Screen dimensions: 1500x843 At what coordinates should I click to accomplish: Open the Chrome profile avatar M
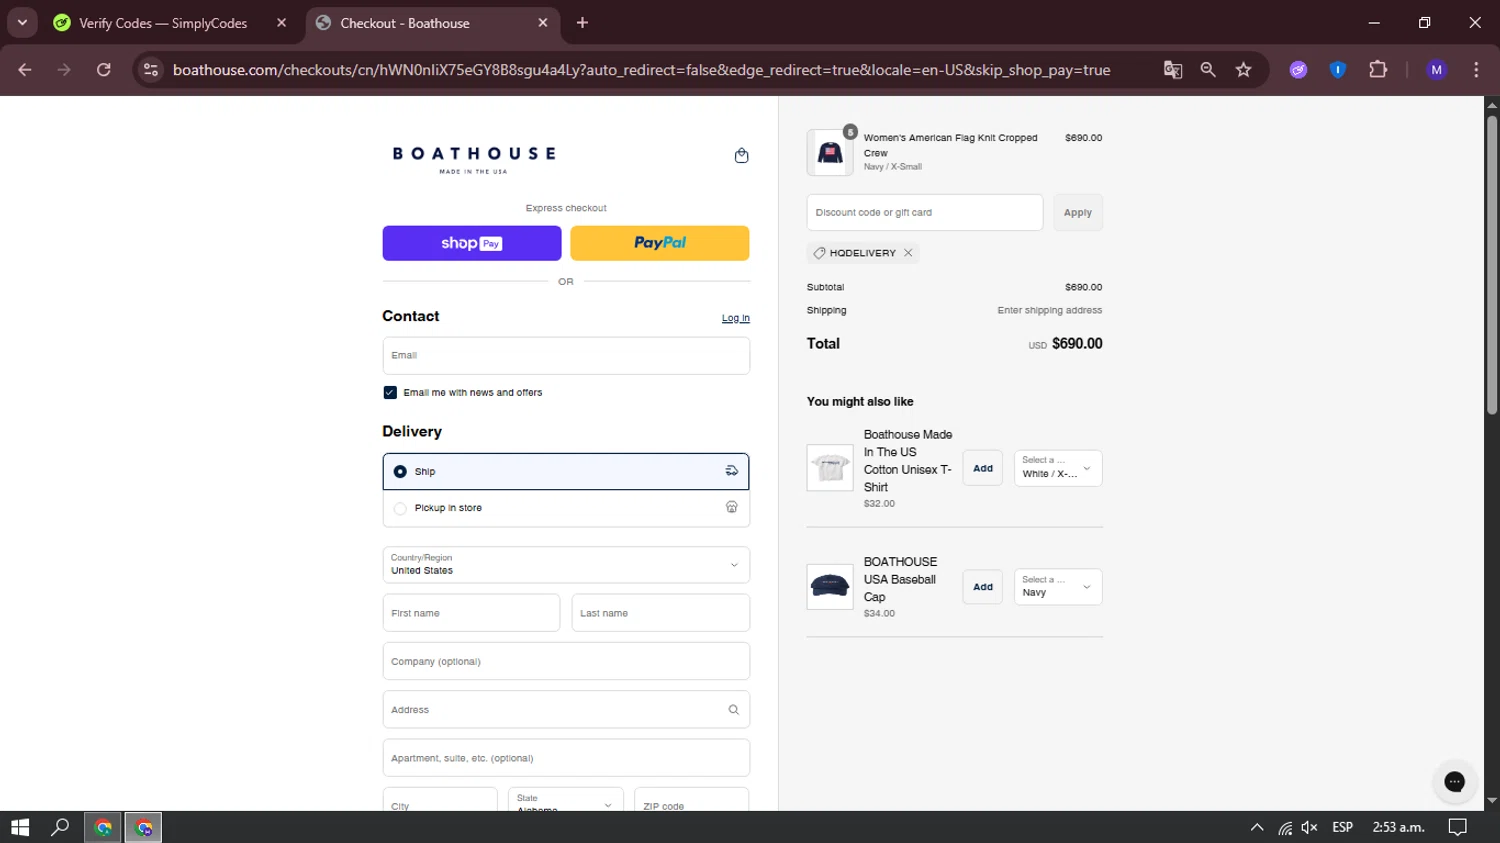[x=1436, y=70]
